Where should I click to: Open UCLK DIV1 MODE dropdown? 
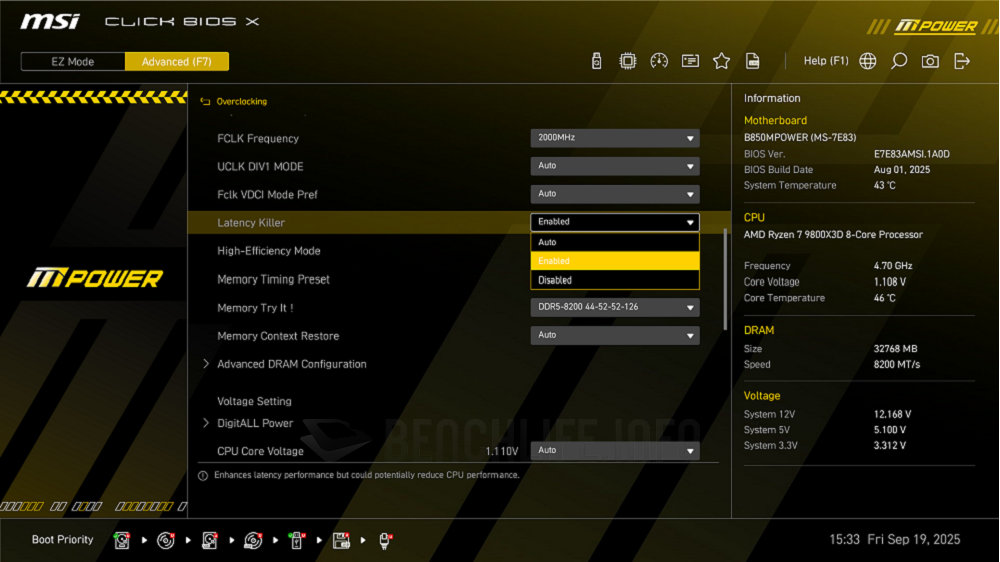click(615, 166)
